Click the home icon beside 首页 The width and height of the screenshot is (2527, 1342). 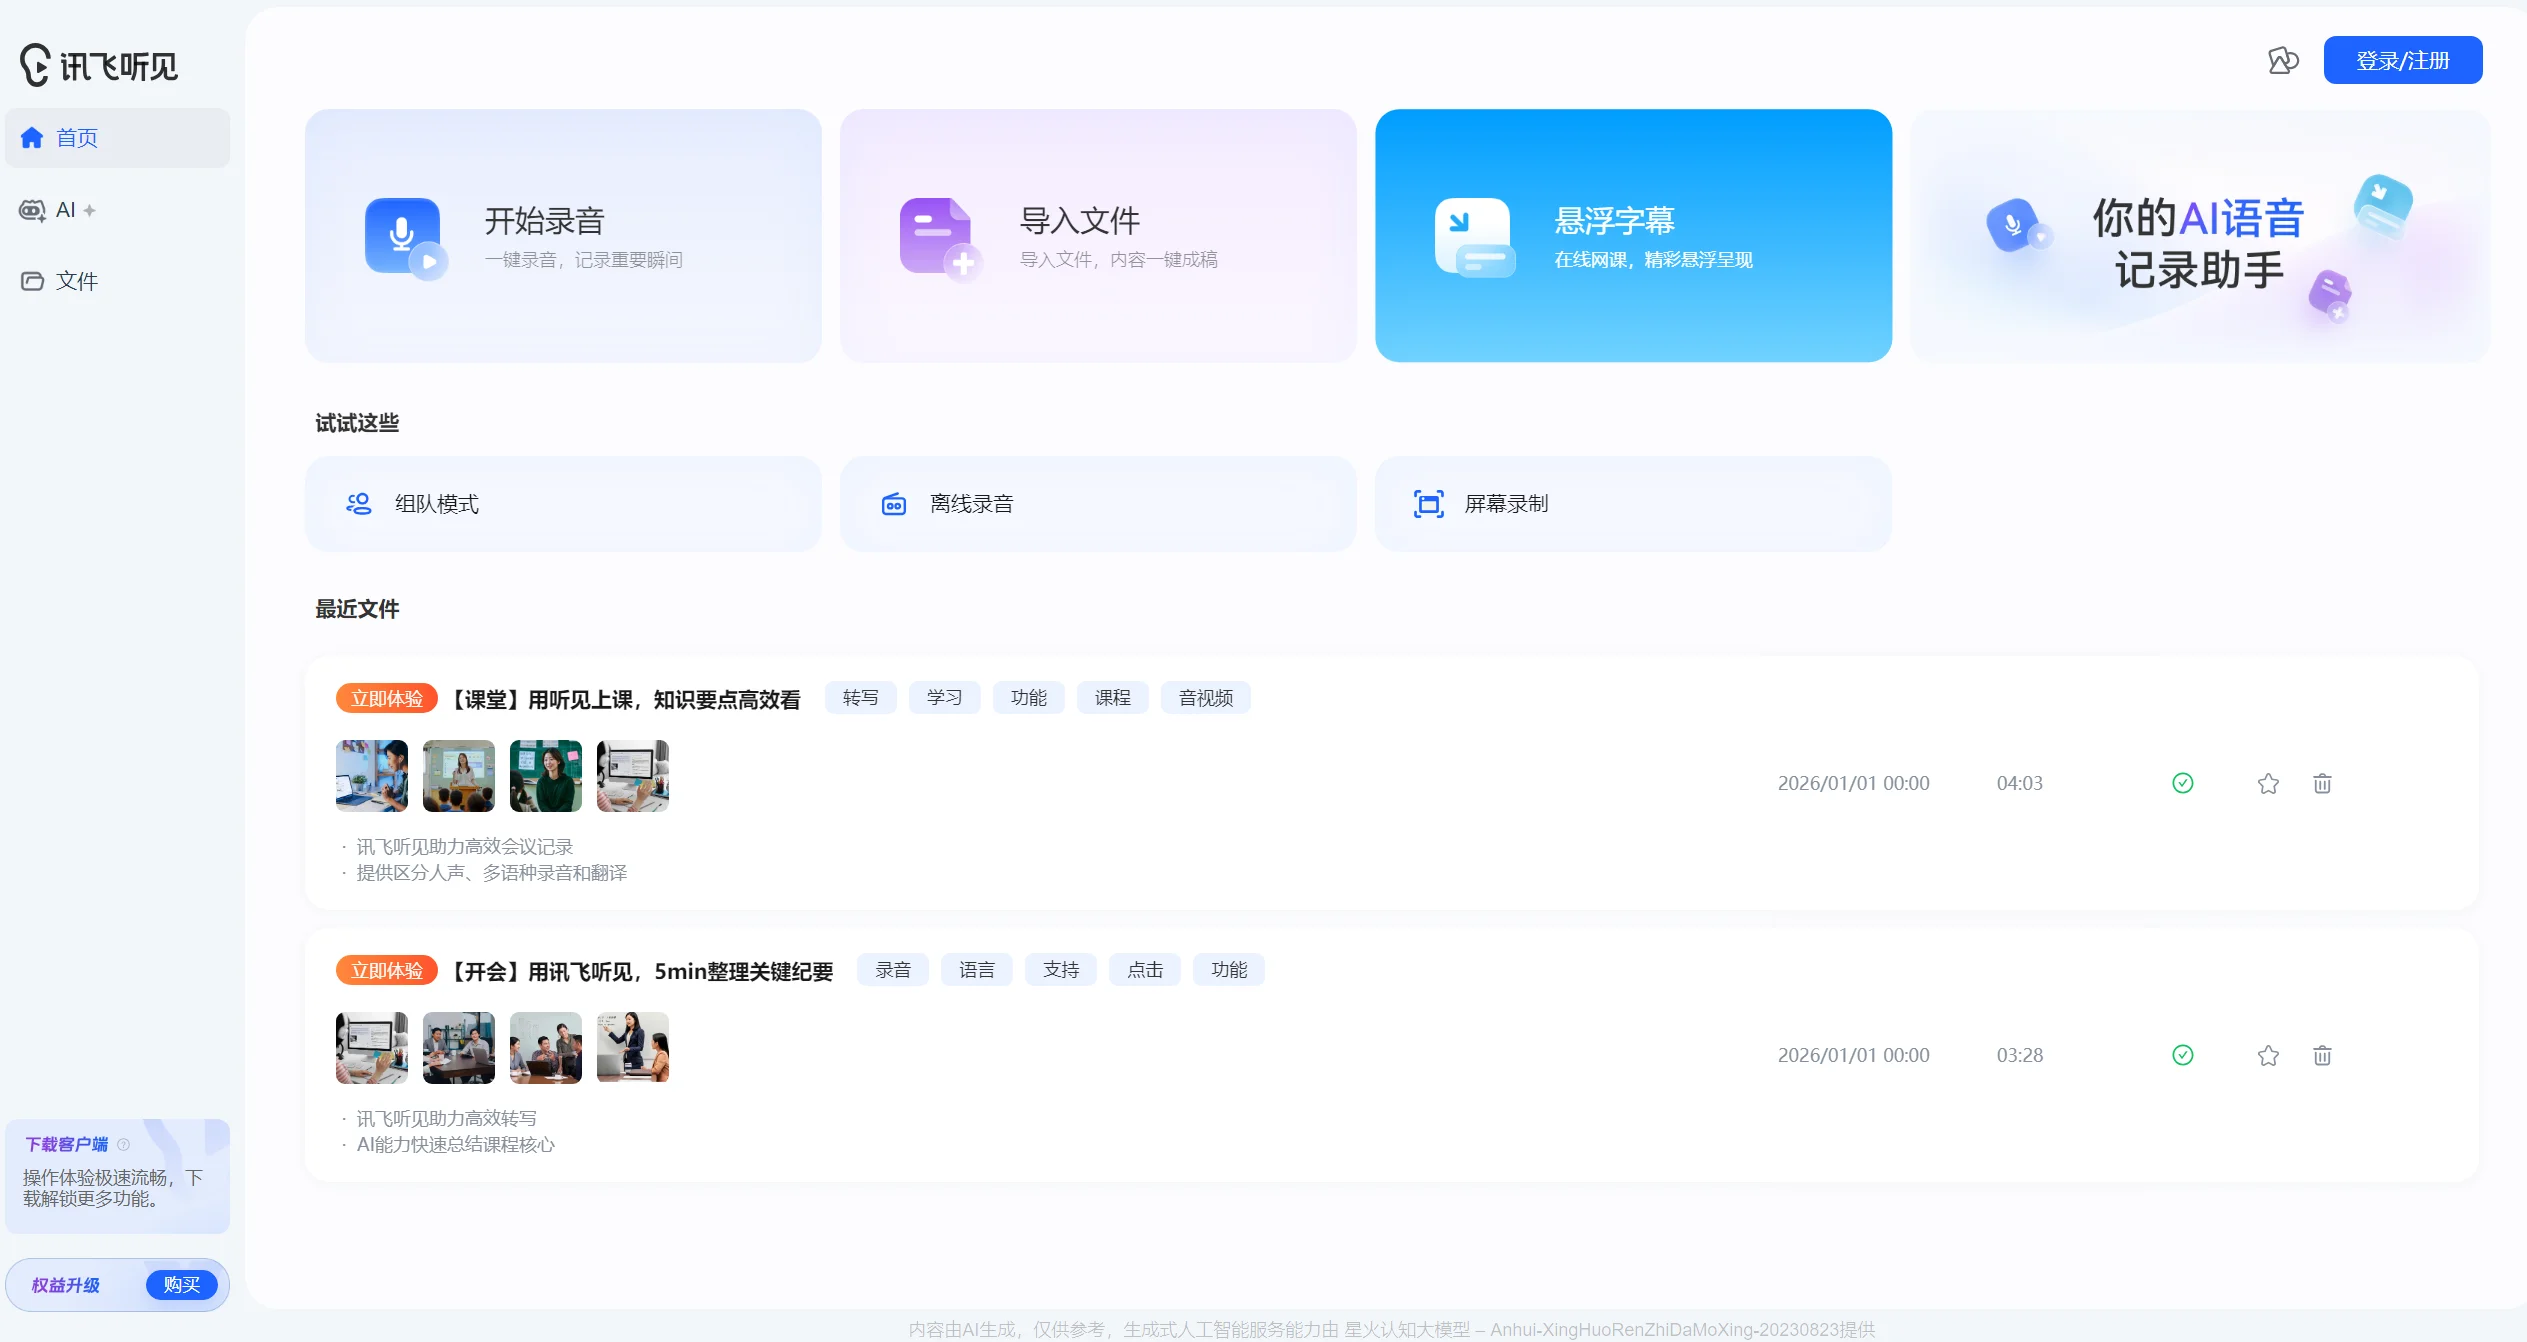point(31,137)
